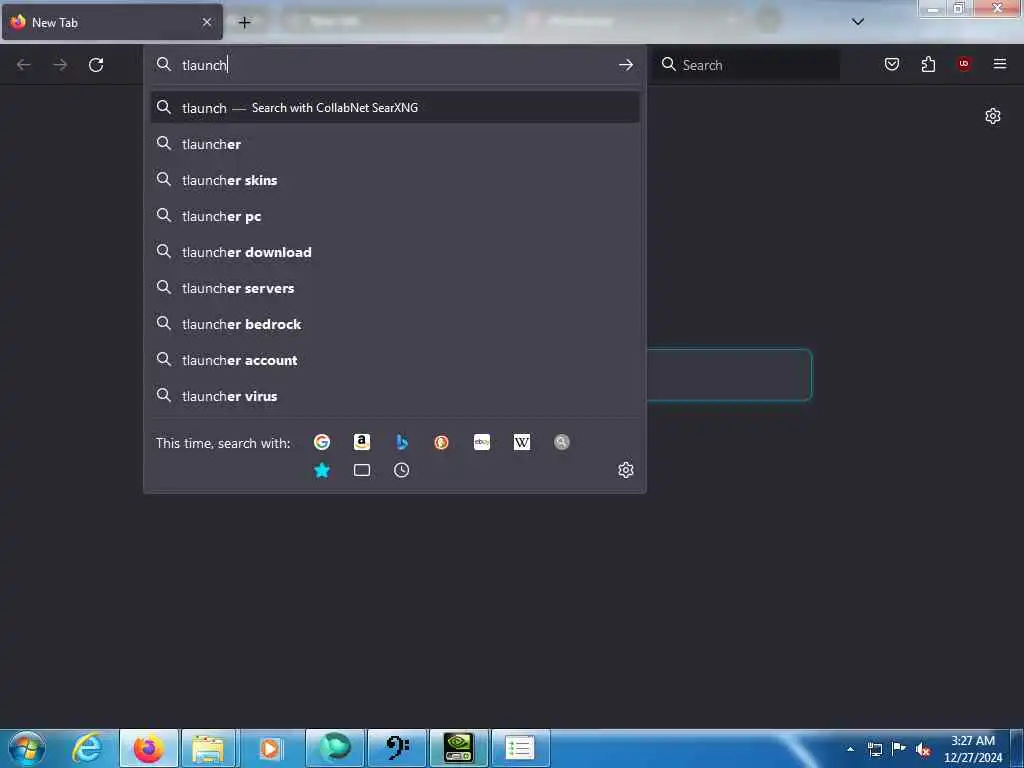1024x768 pixels.
Task: Select suggestion 'tlauncher download'
Action: point(394,251)
